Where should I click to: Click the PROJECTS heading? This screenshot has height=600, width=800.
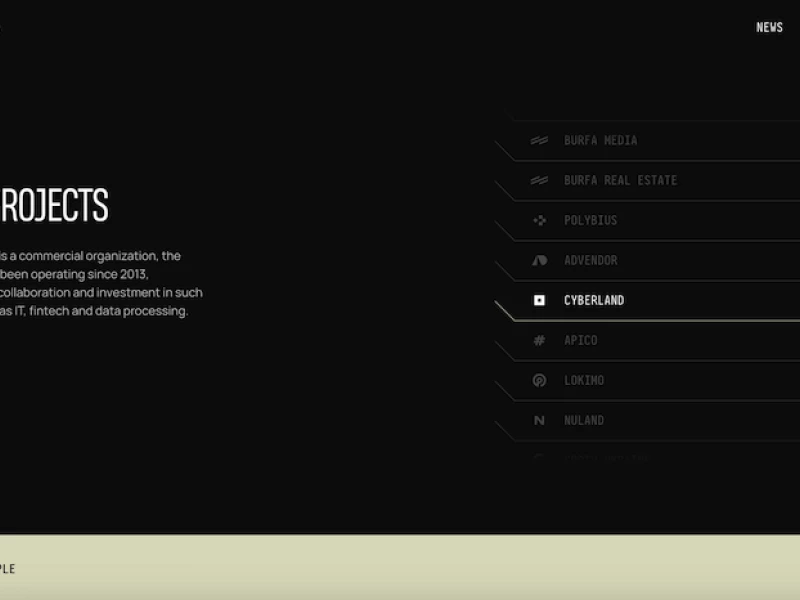click(54, 205)
